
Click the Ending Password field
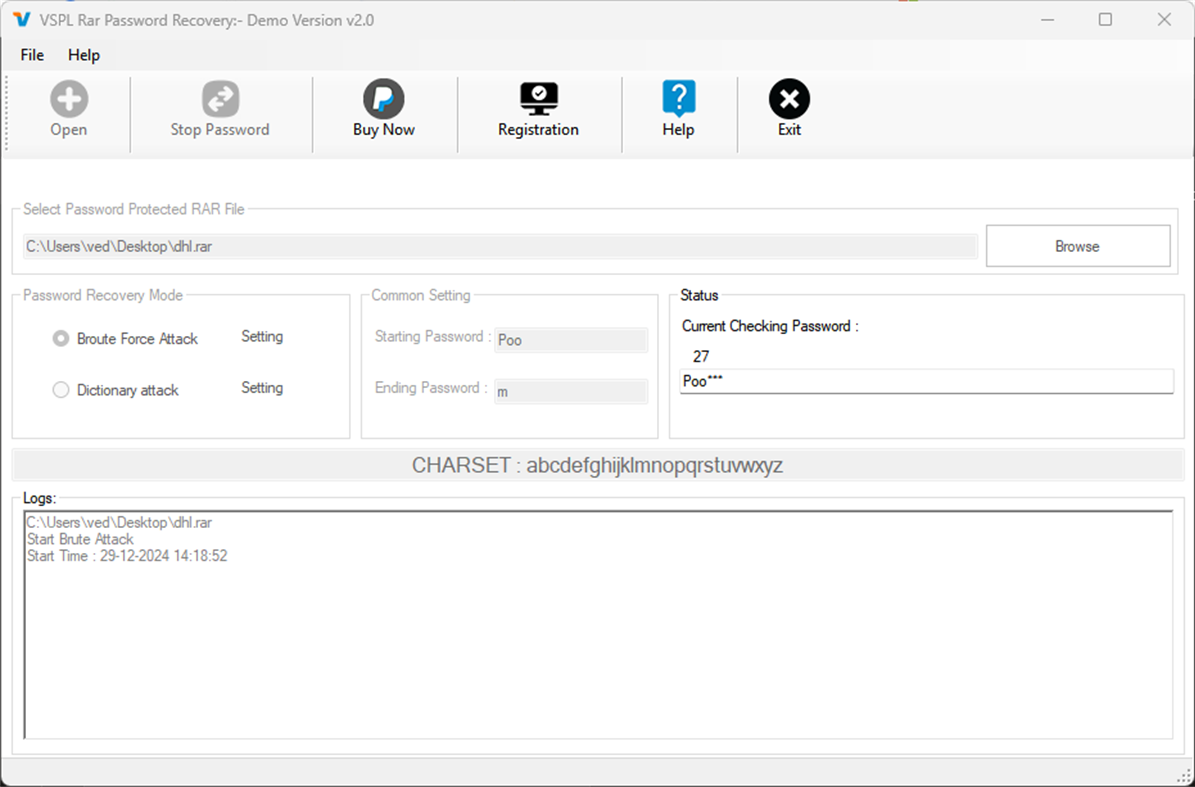pos(570,391)
